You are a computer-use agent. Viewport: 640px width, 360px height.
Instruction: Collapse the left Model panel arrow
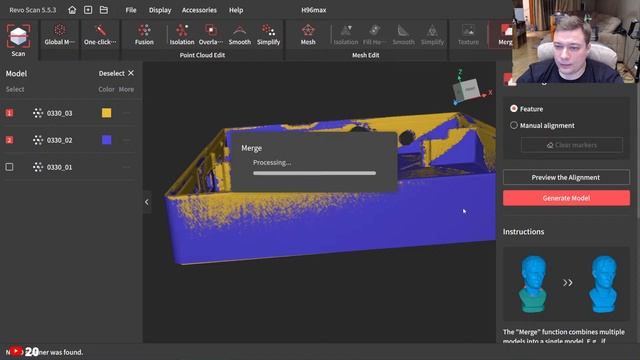point(147,202)
